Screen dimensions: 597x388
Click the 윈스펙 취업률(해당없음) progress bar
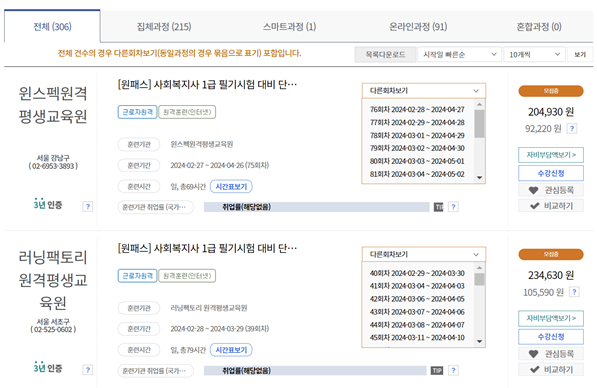point(317,207)
